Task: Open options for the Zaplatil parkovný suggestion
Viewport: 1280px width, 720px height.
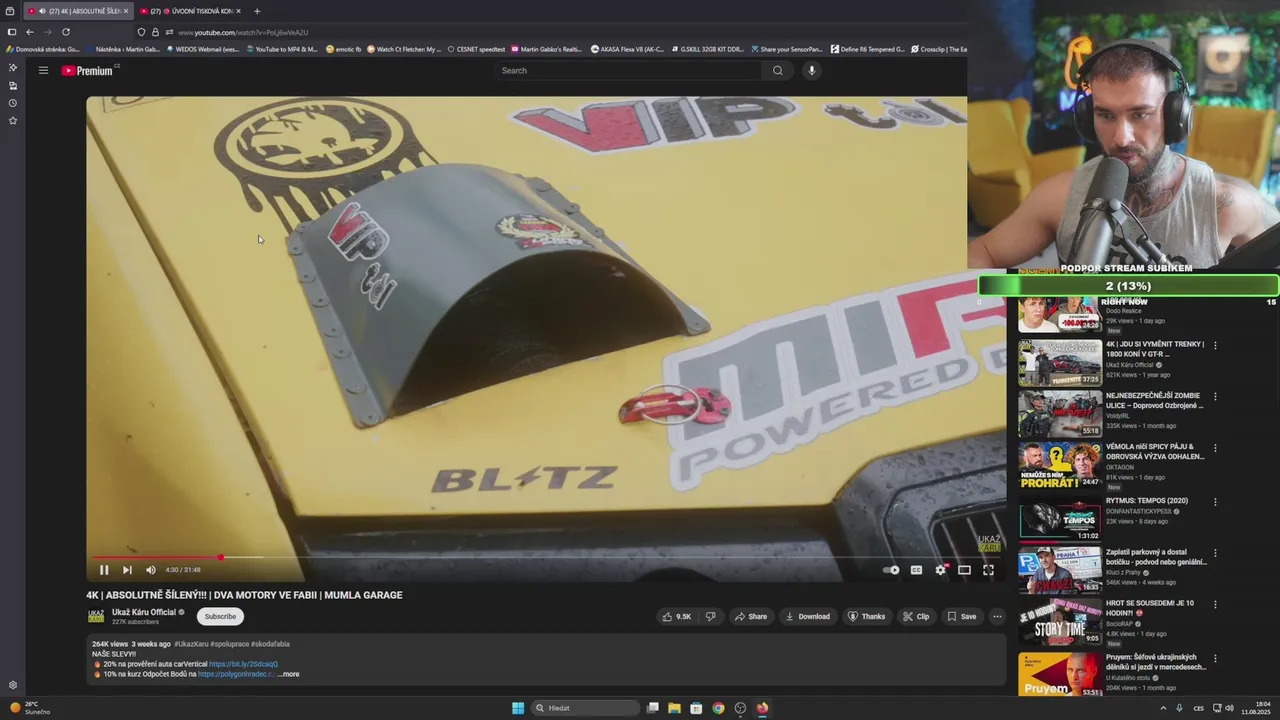Action: [1215, 552]
